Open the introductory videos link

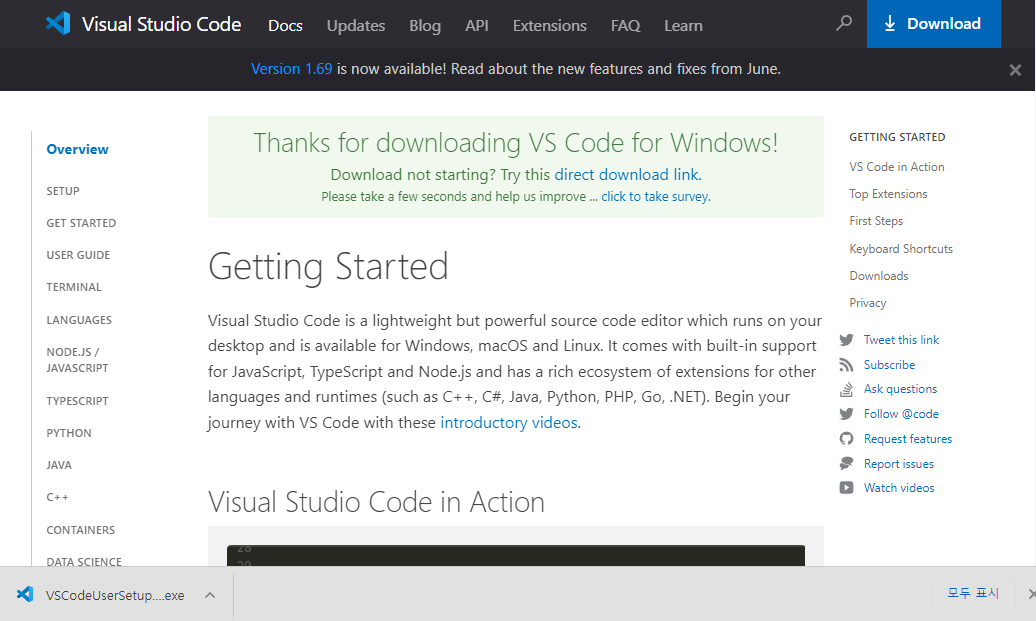coord(509,422)
